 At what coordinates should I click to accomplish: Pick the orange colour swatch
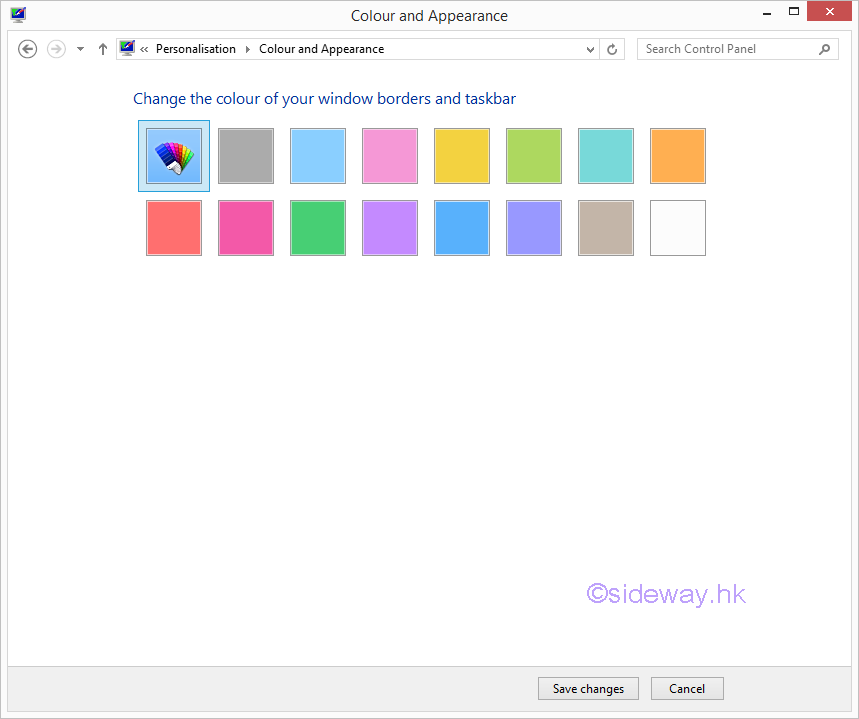tap(678, 156)
